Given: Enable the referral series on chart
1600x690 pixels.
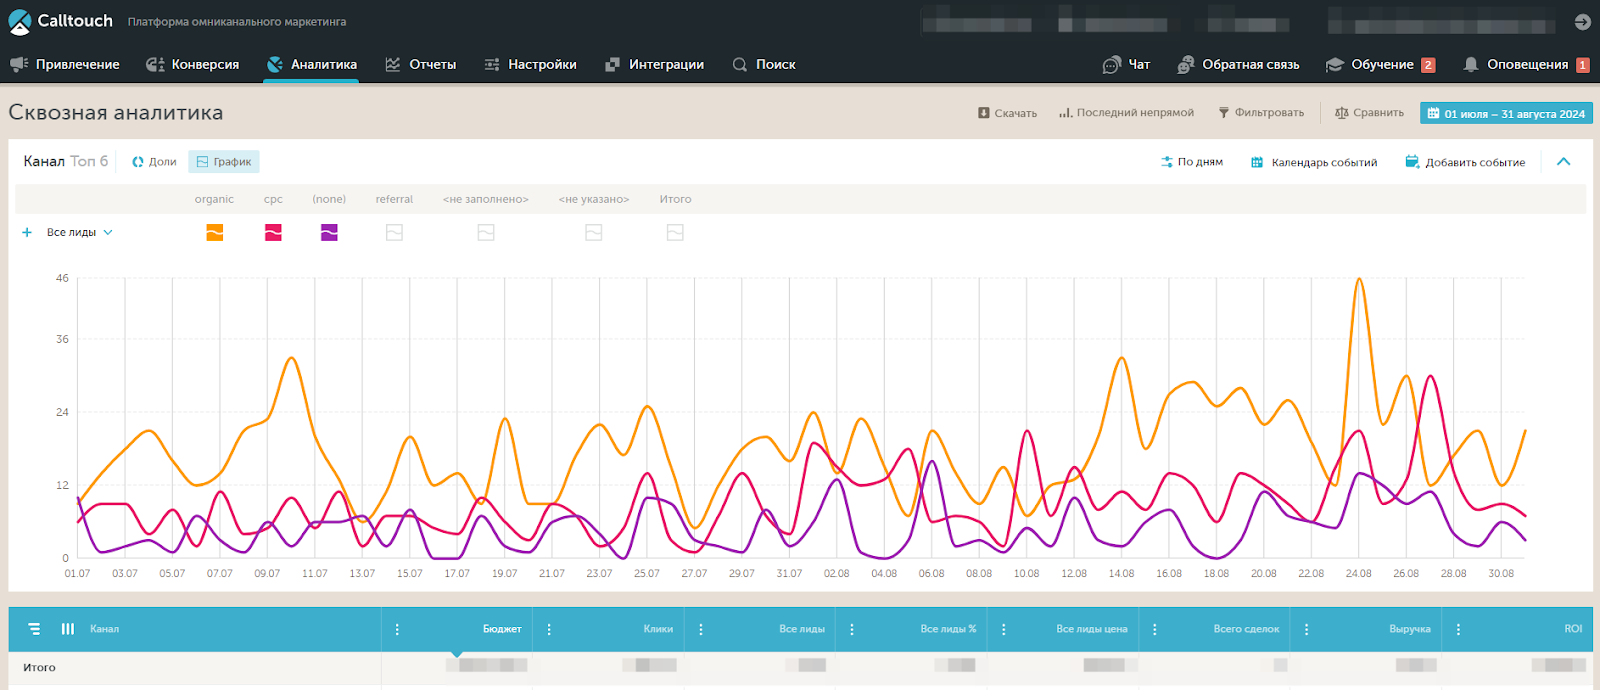Looking at the screenshot, I should coord(394,233).
